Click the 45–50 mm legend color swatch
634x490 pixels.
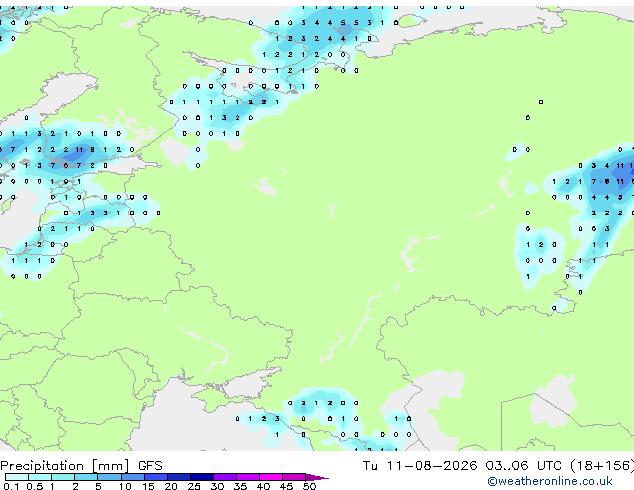pos(294,477)
